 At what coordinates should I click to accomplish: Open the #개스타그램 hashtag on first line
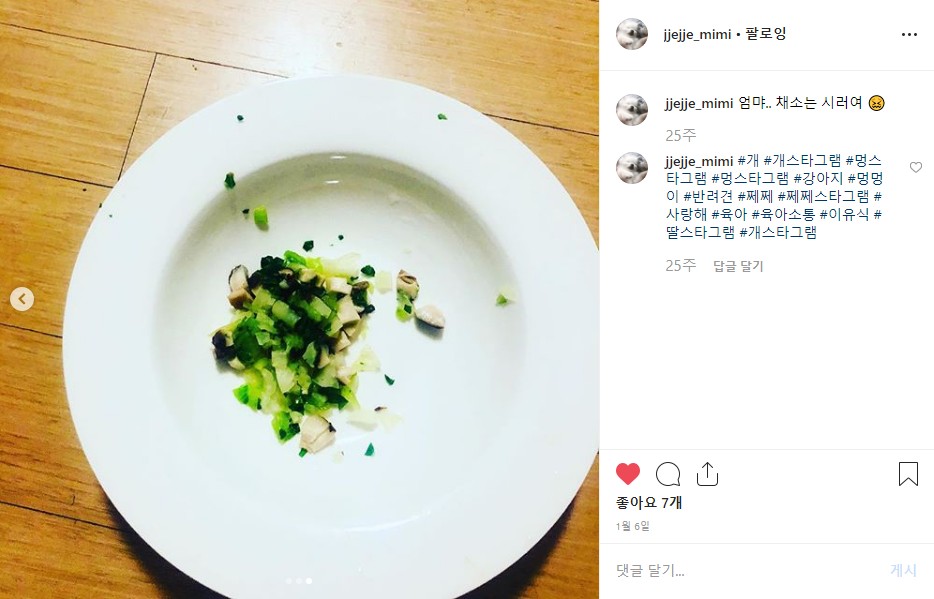coord(802,161)
